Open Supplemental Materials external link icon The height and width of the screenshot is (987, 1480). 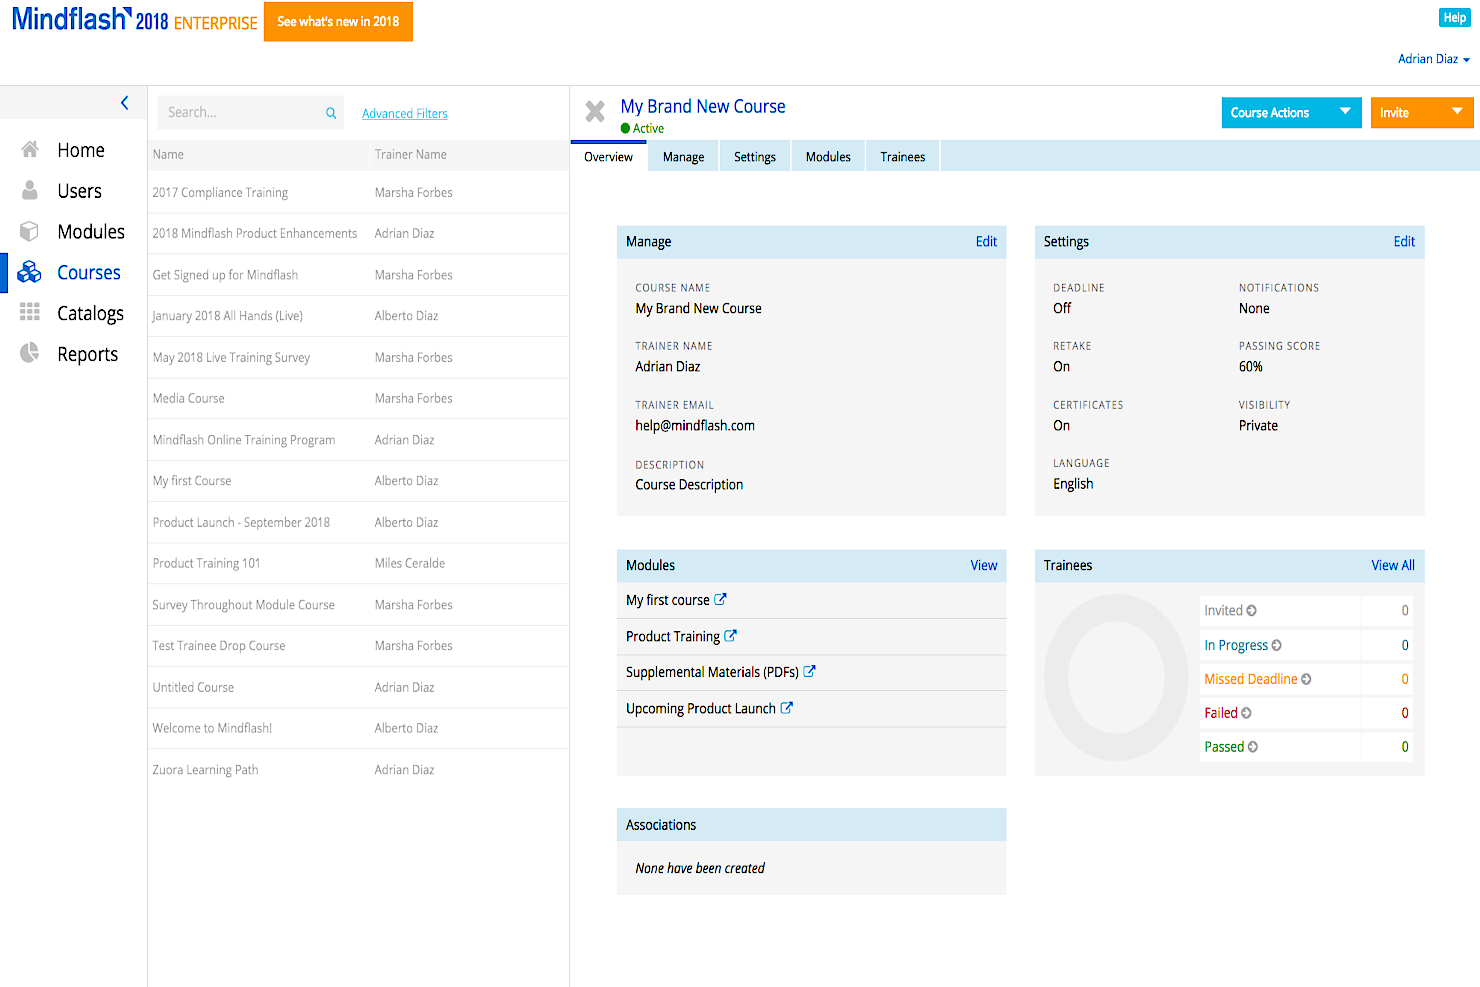click(809, 671)
